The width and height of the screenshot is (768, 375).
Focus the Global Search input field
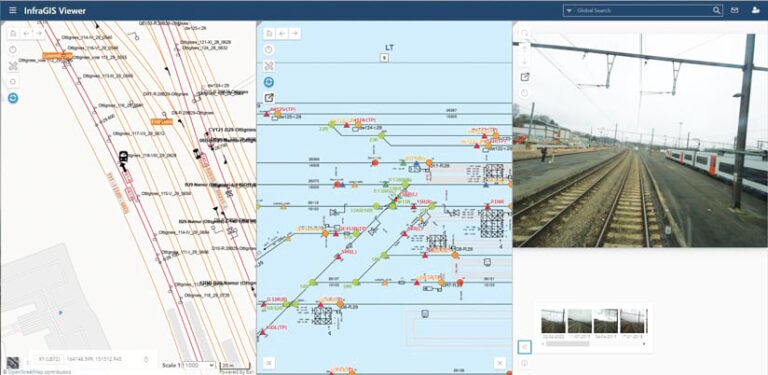coord(643,10)
